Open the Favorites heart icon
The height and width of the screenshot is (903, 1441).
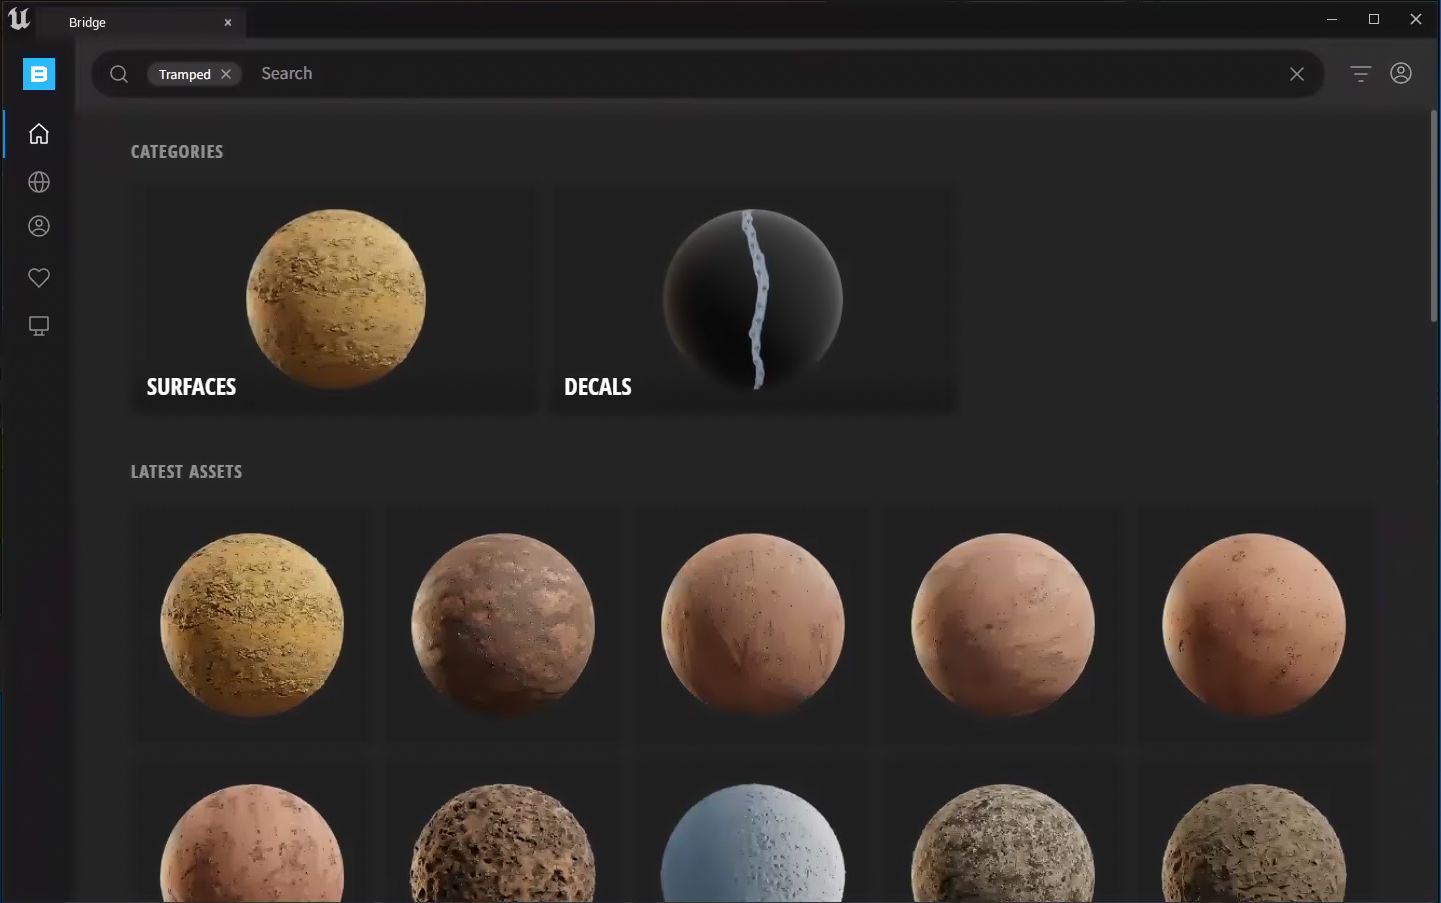pos(39,278)
